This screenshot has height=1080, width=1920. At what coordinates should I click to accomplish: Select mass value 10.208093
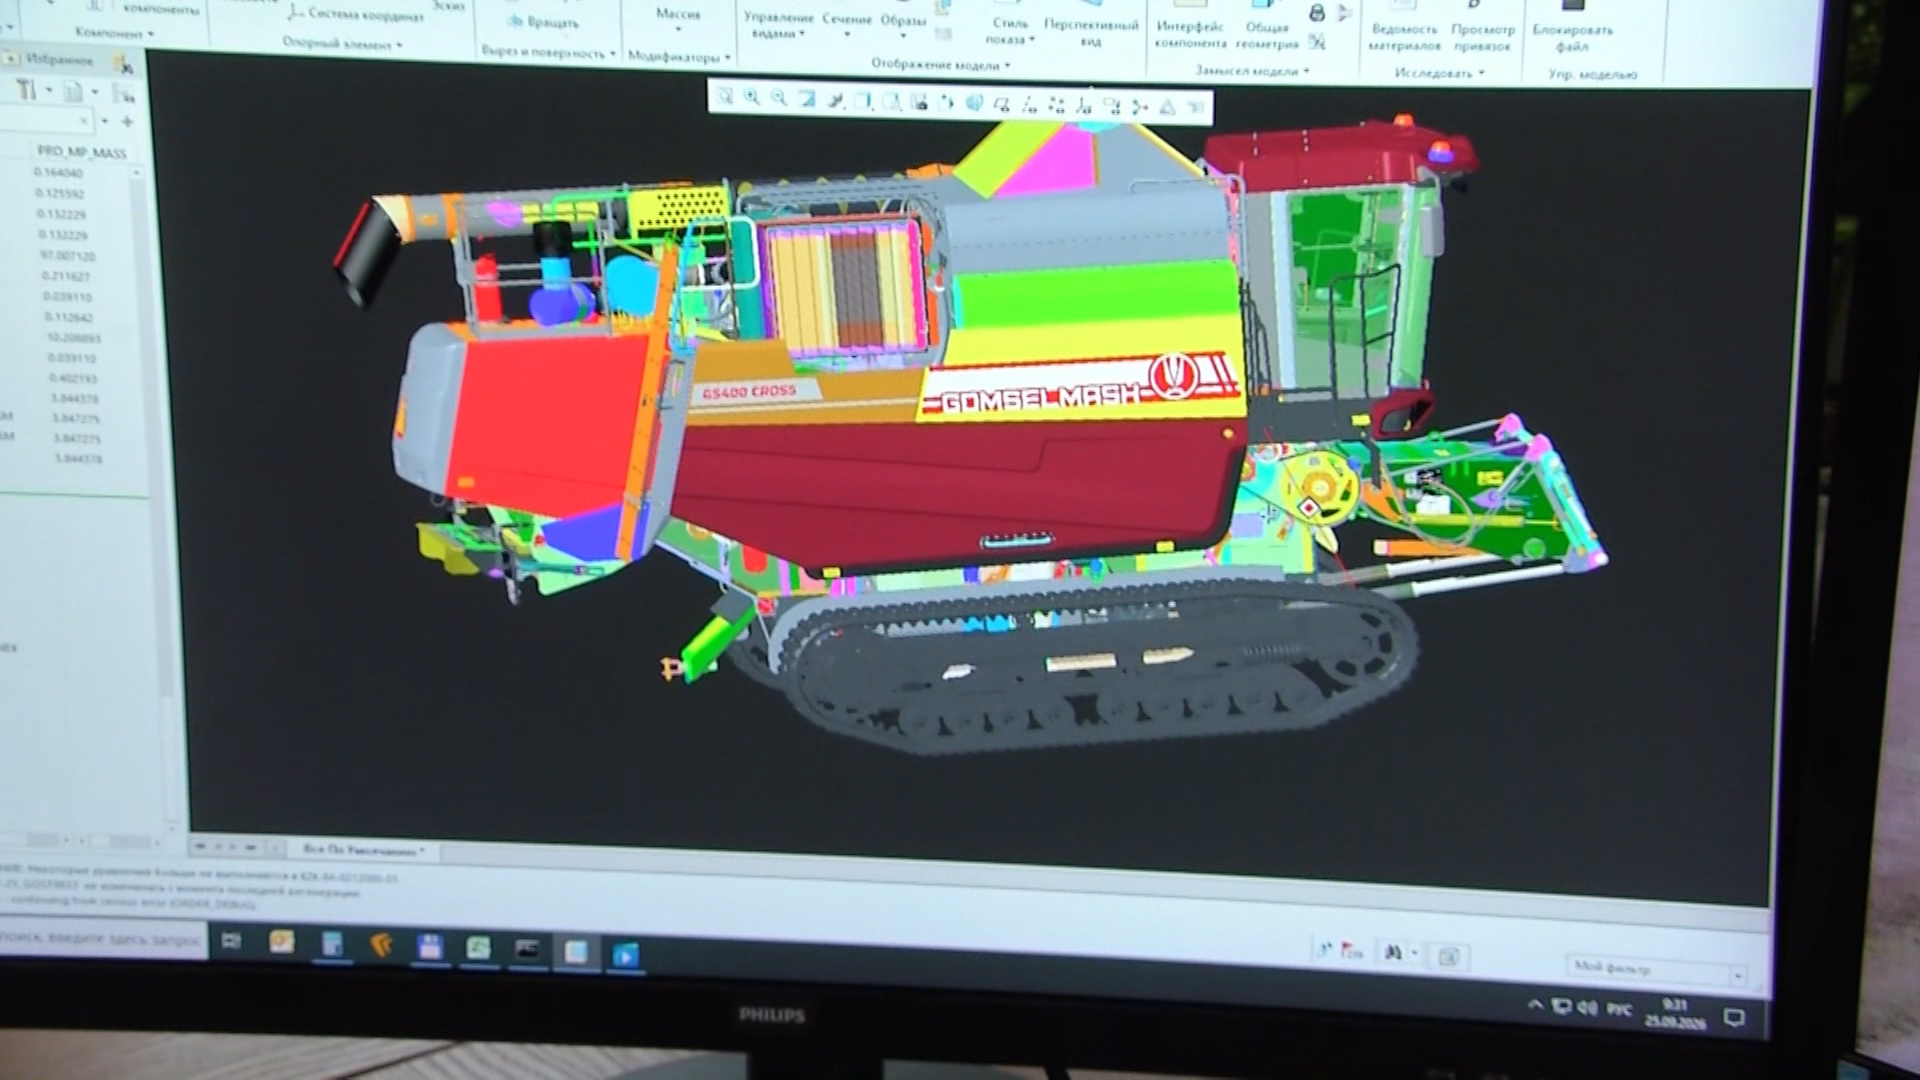click(73, 338)
